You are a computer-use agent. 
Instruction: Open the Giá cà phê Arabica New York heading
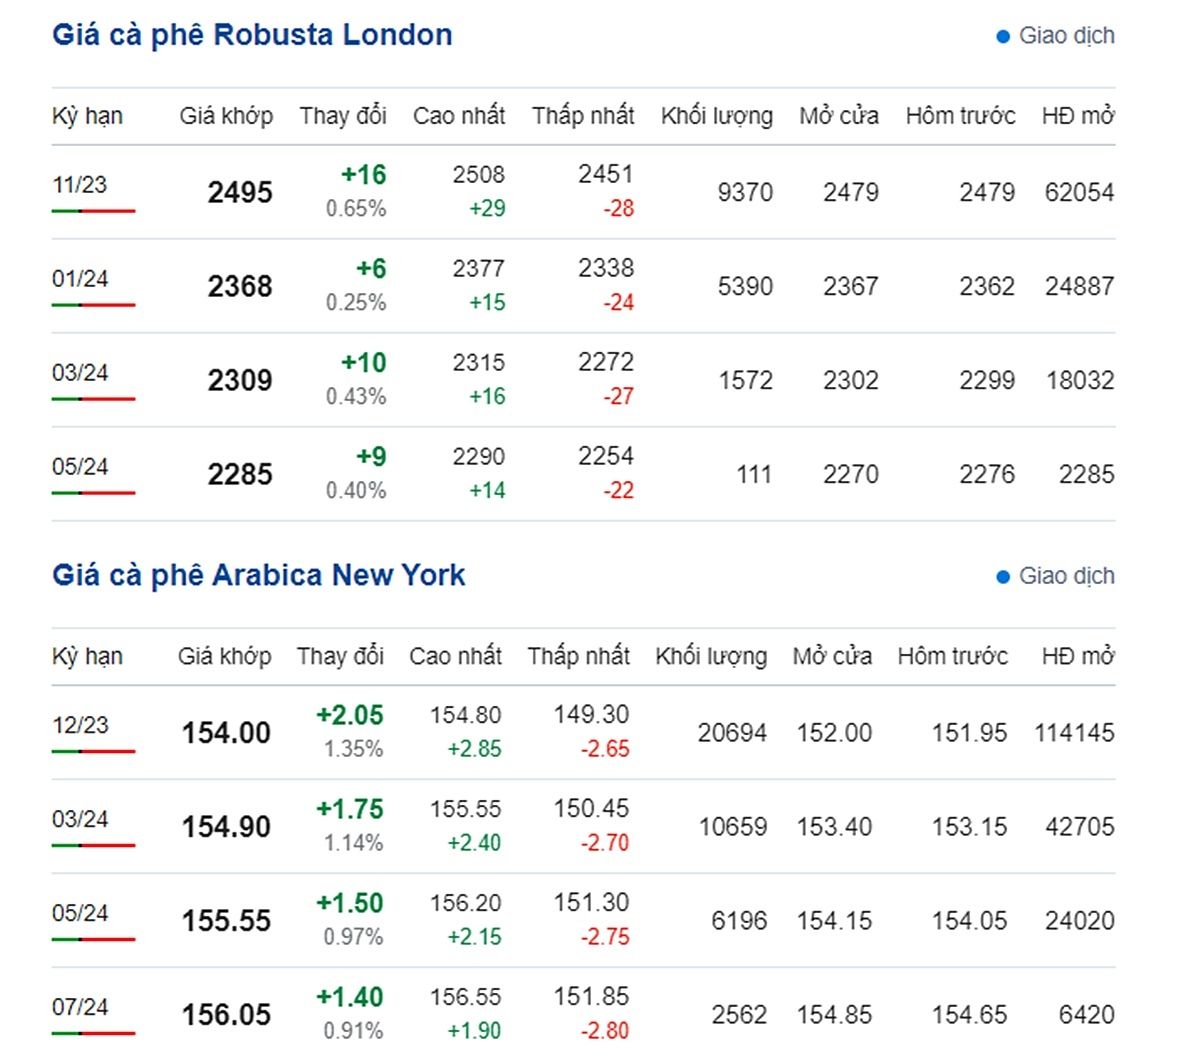tap(258, 575)
